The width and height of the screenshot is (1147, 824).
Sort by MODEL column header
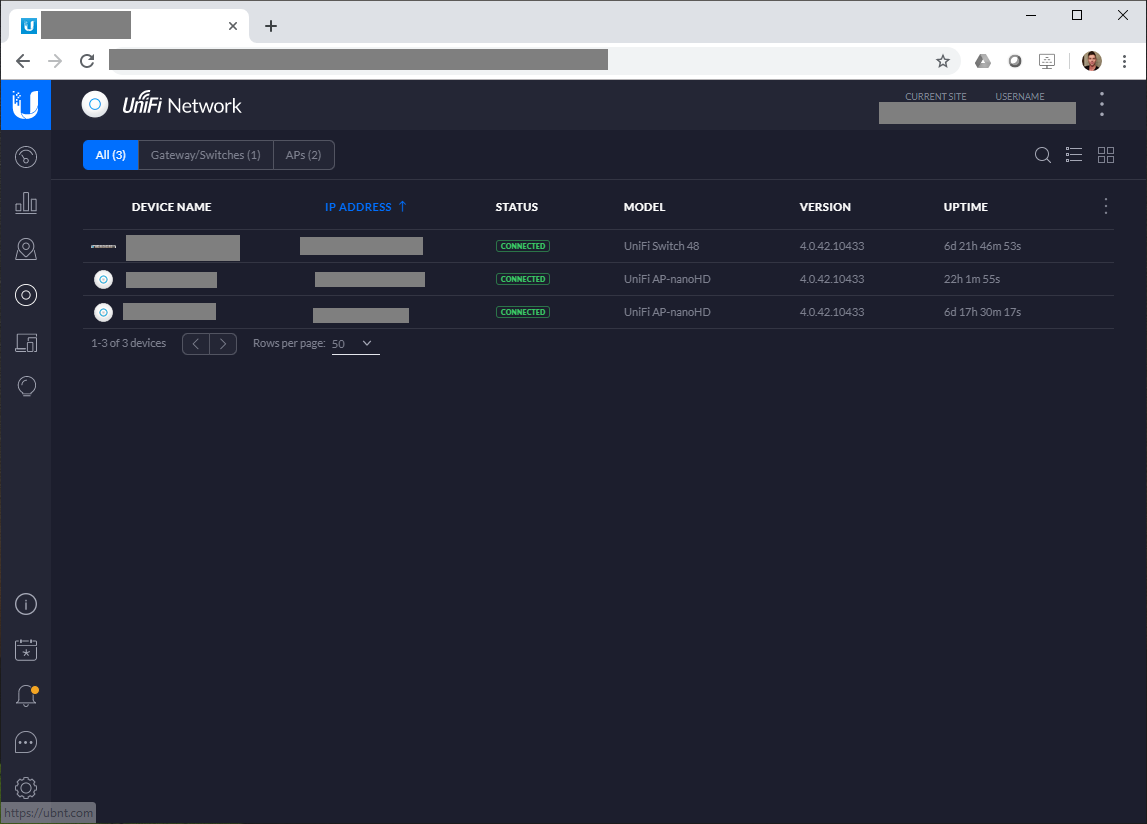pos(644,207)
